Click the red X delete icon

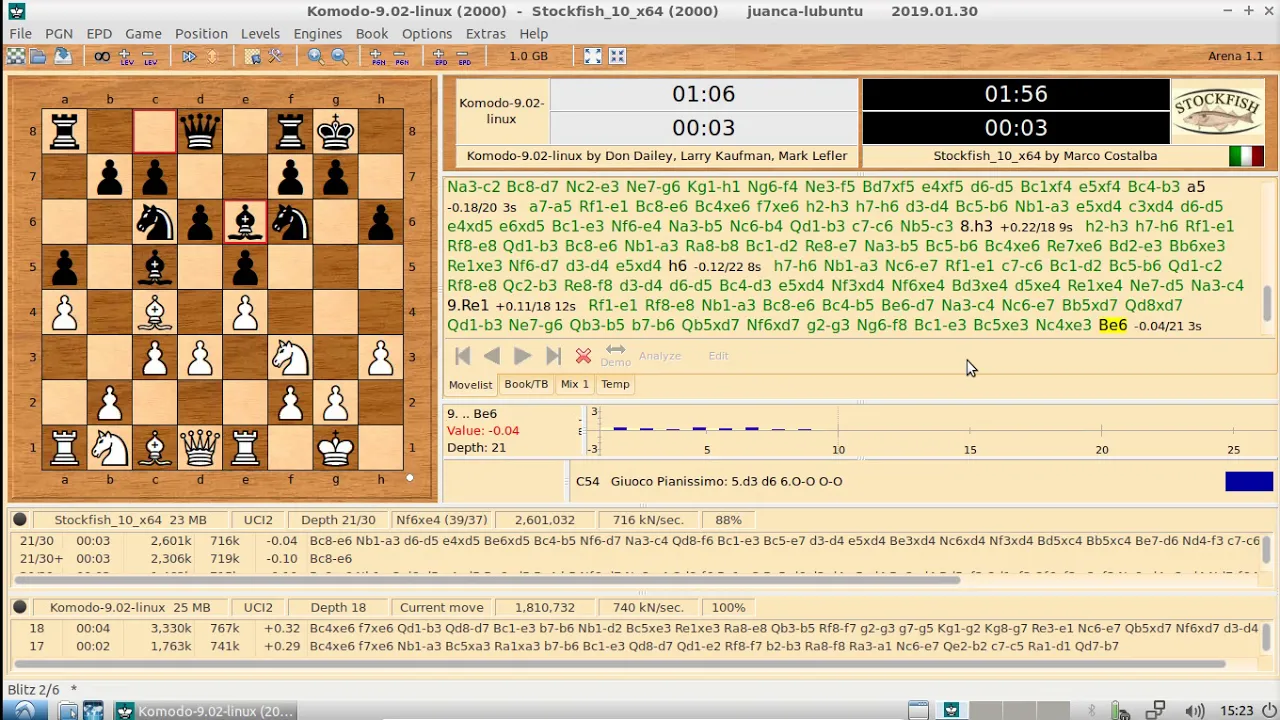click(583, 356)
